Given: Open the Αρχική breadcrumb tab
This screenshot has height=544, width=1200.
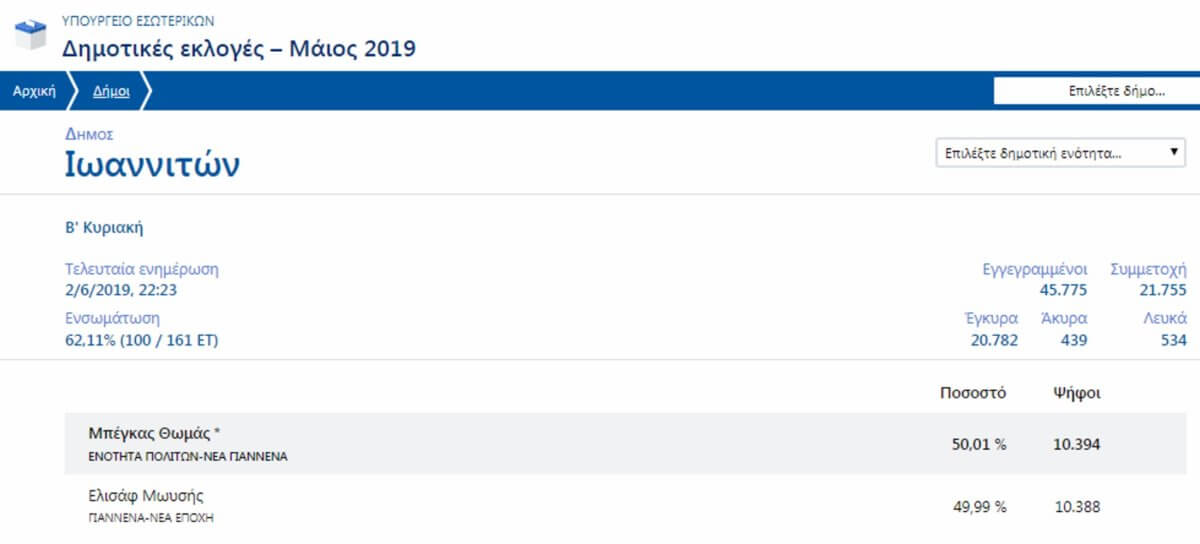Looking at the screenshot, I should coord(34,90).
